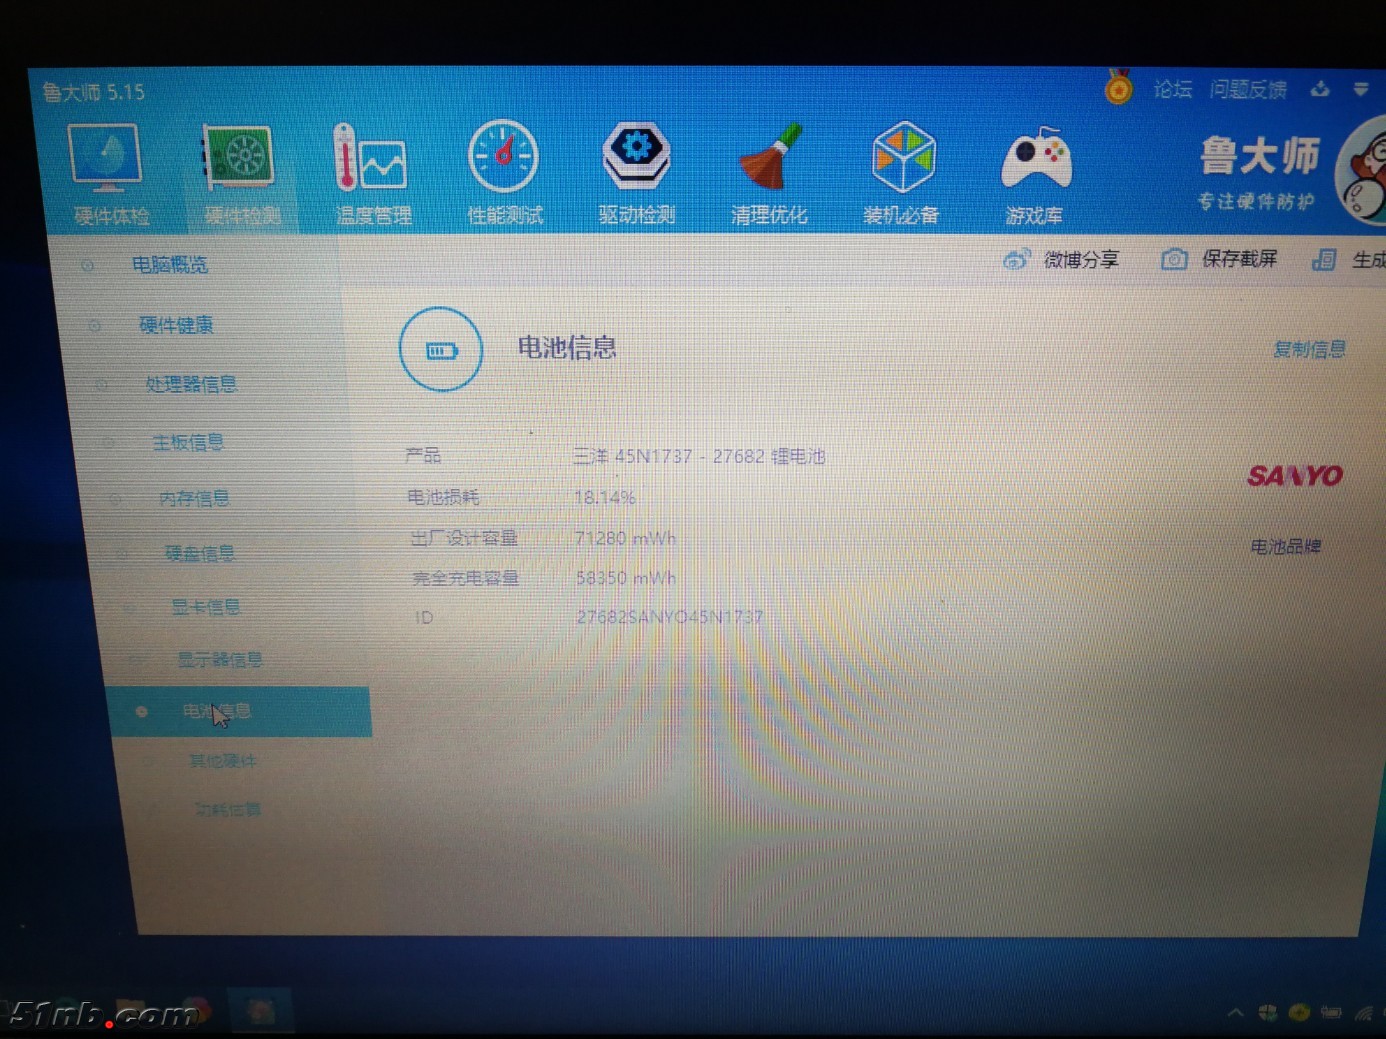Click the battery icon in system tray
1386x1039 pixels.
point(1331,1013)
